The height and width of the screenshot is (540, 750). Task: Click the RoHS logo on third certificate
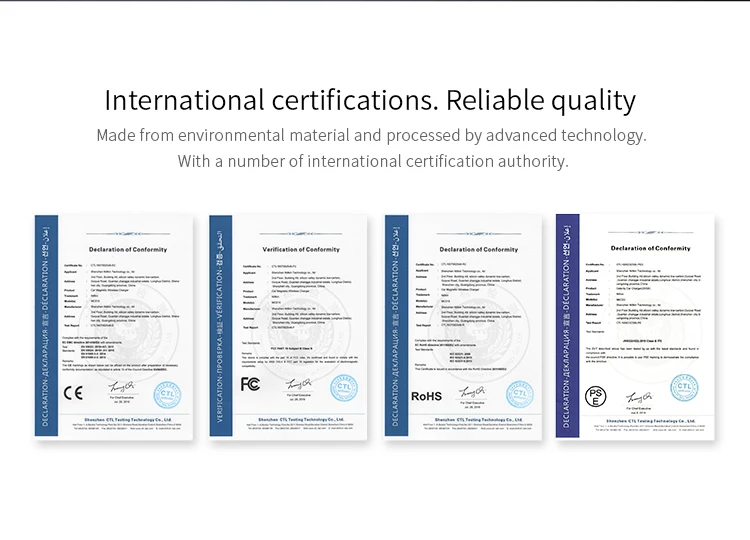[x=427, y=397]
